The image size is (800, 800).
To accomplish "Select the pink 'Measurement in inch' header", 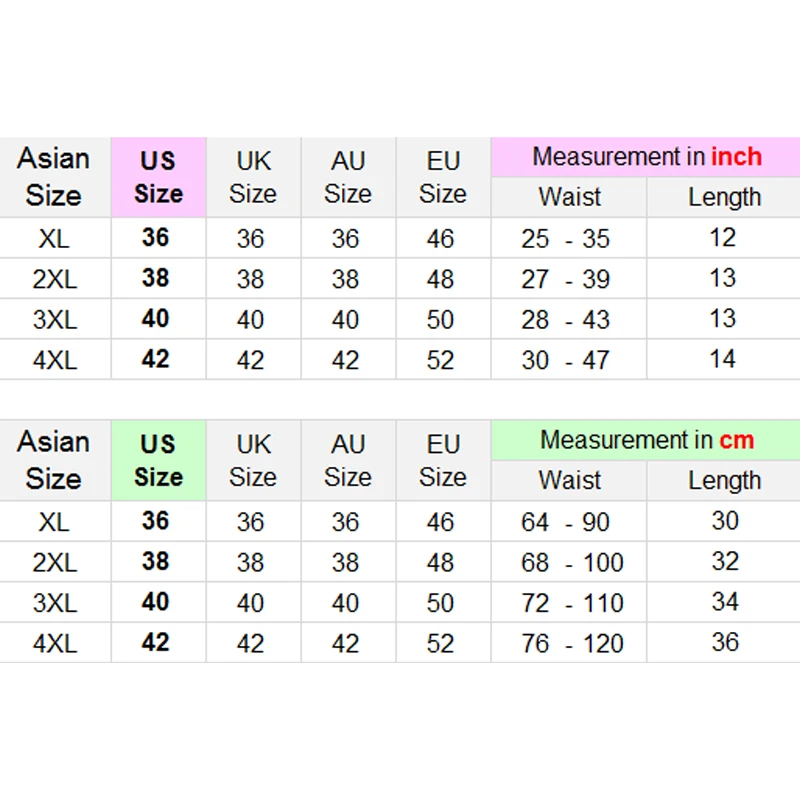I will tap(646, 157).
